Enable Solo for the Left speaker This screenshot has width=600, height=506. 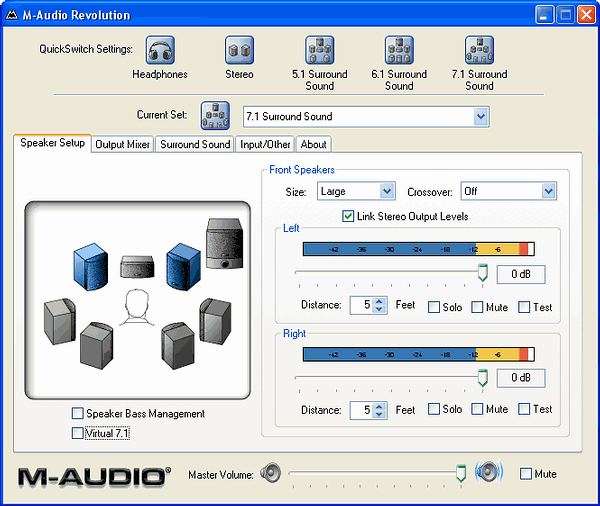(434, 307)
